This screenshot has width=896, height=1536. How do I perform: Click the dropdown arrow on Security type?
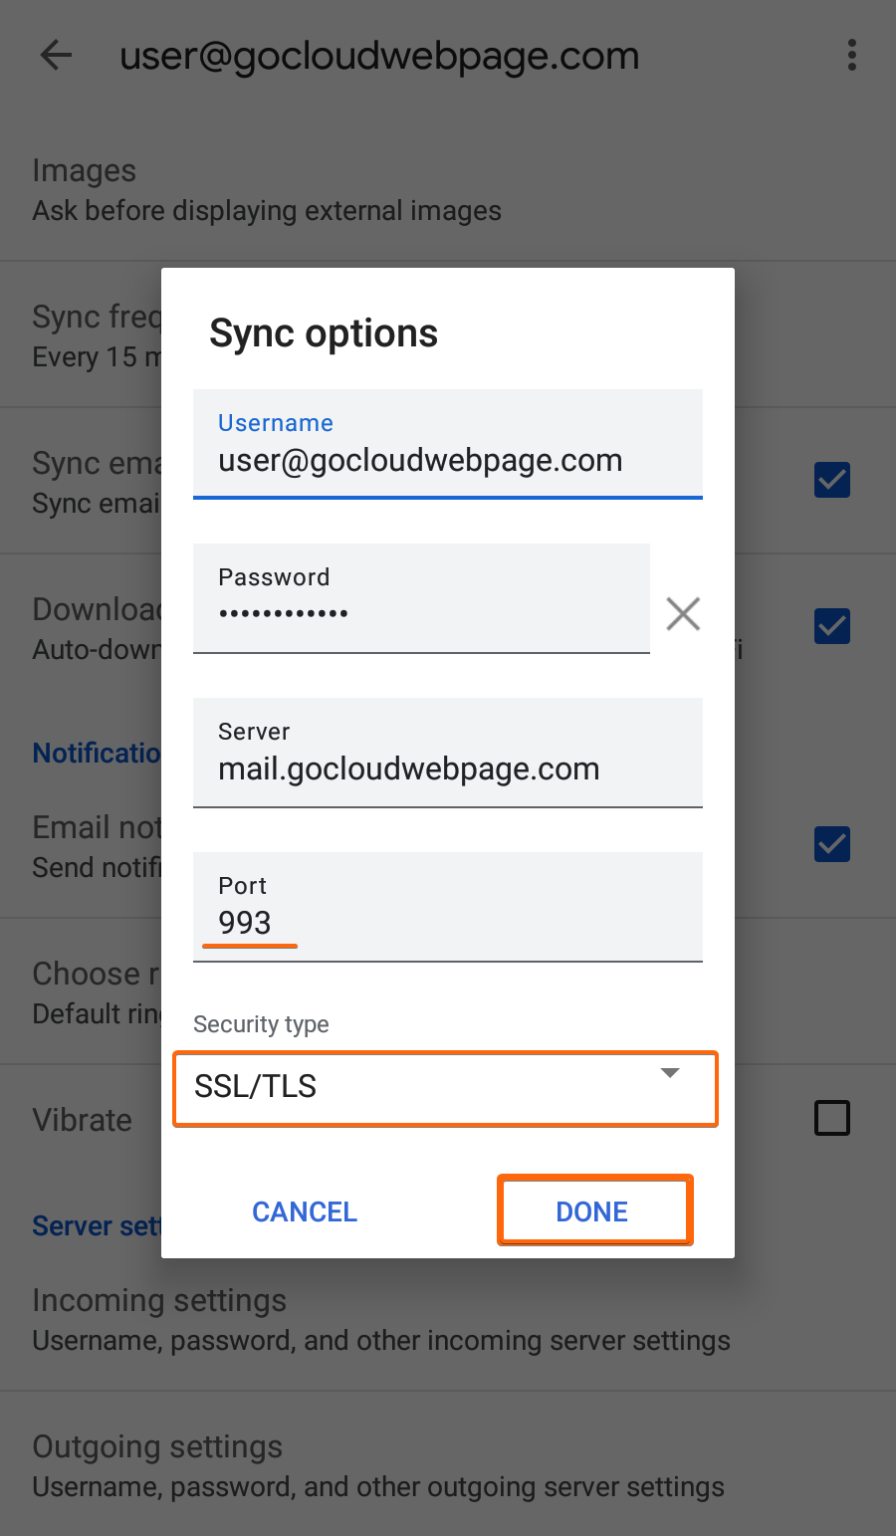(671, 1072)
